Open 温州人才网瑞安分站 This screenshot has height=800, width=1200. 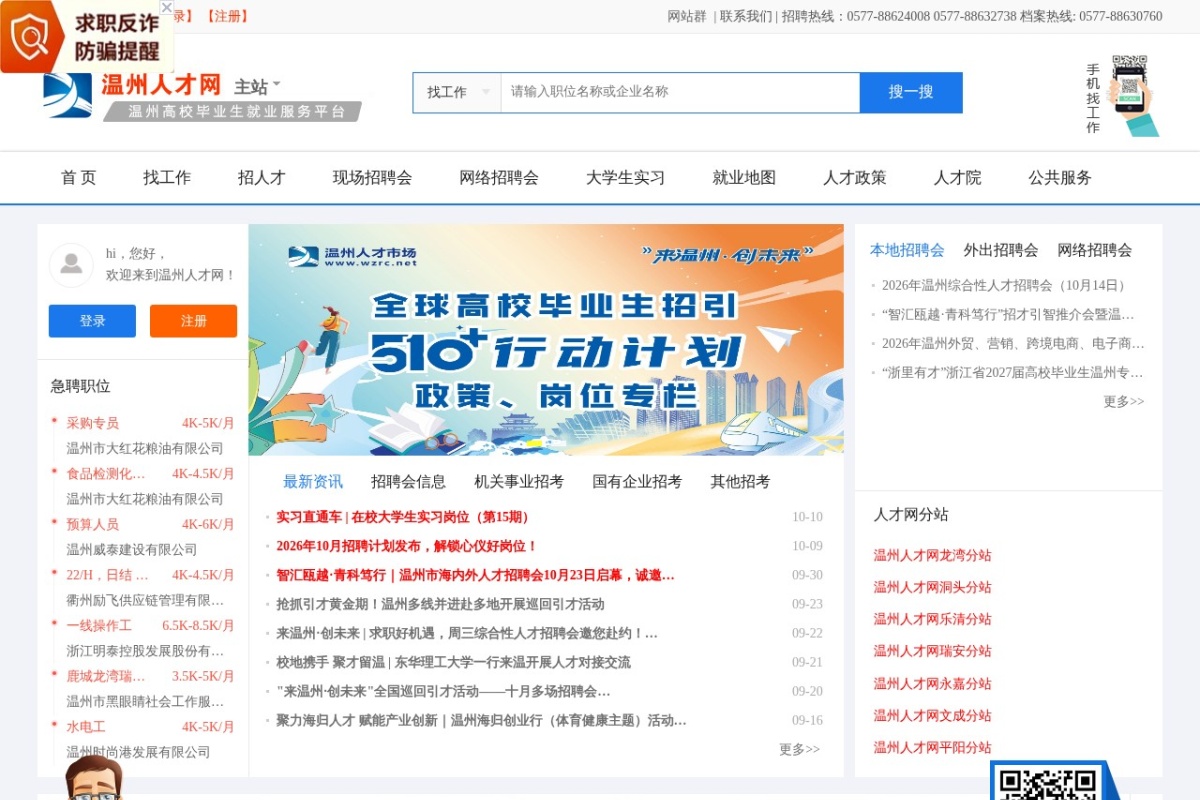[x=932, y=651]
